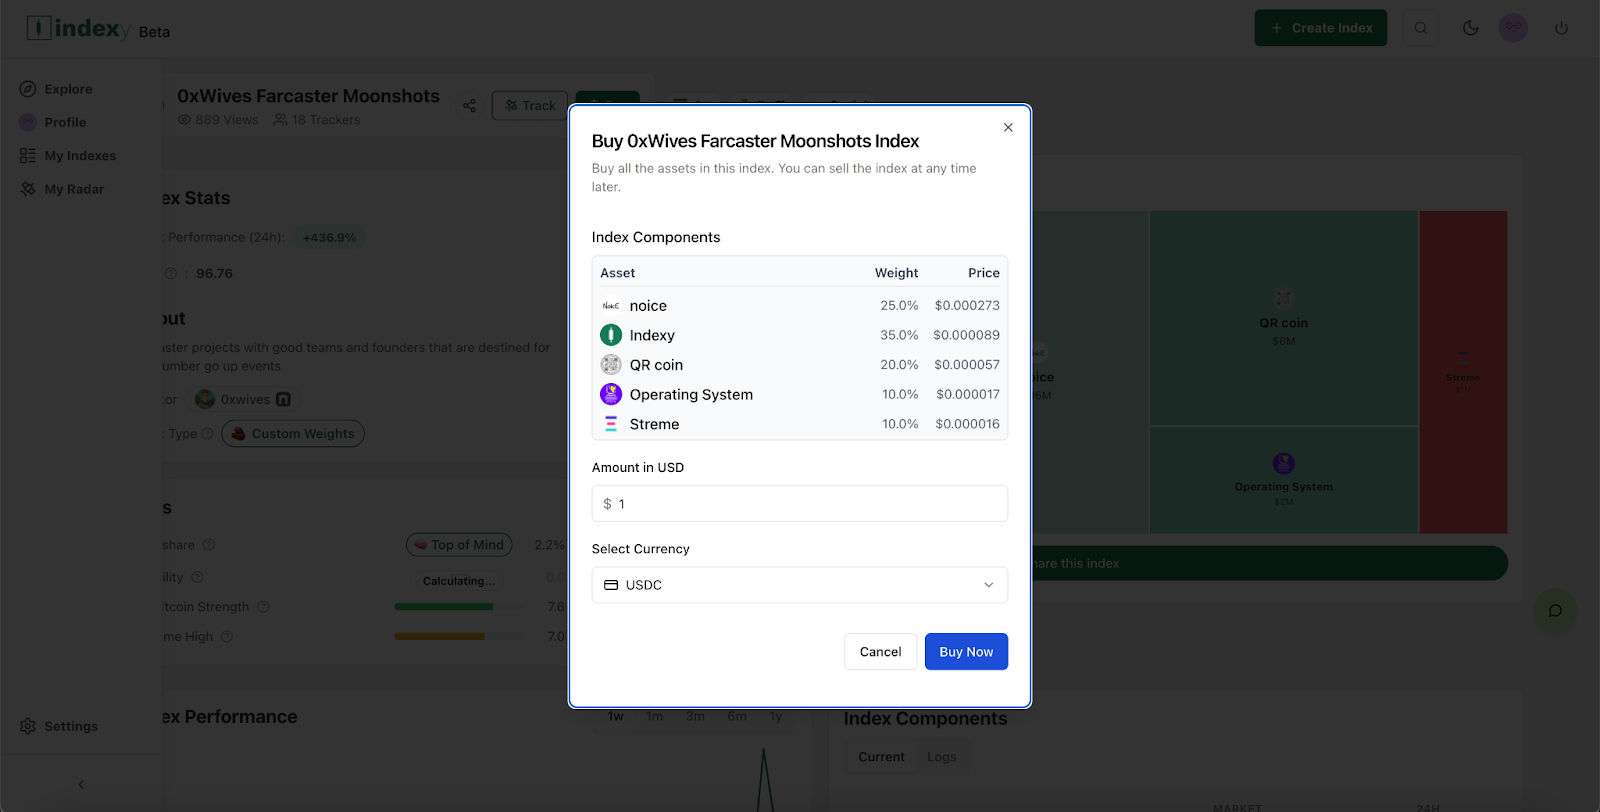Cancel the index purchase
This screenshot has height=812, width=1600.
pos(880,652)
